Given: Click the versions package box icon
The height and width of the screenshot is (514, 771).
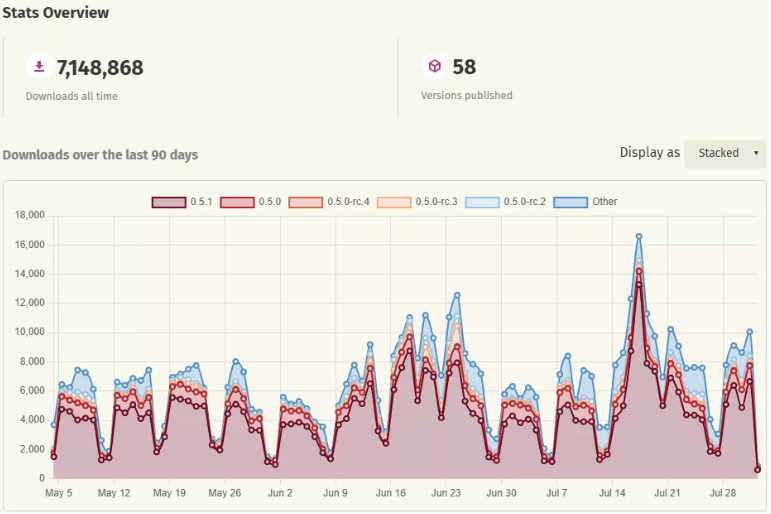Looking at the screenshot, I should (435, 67).
